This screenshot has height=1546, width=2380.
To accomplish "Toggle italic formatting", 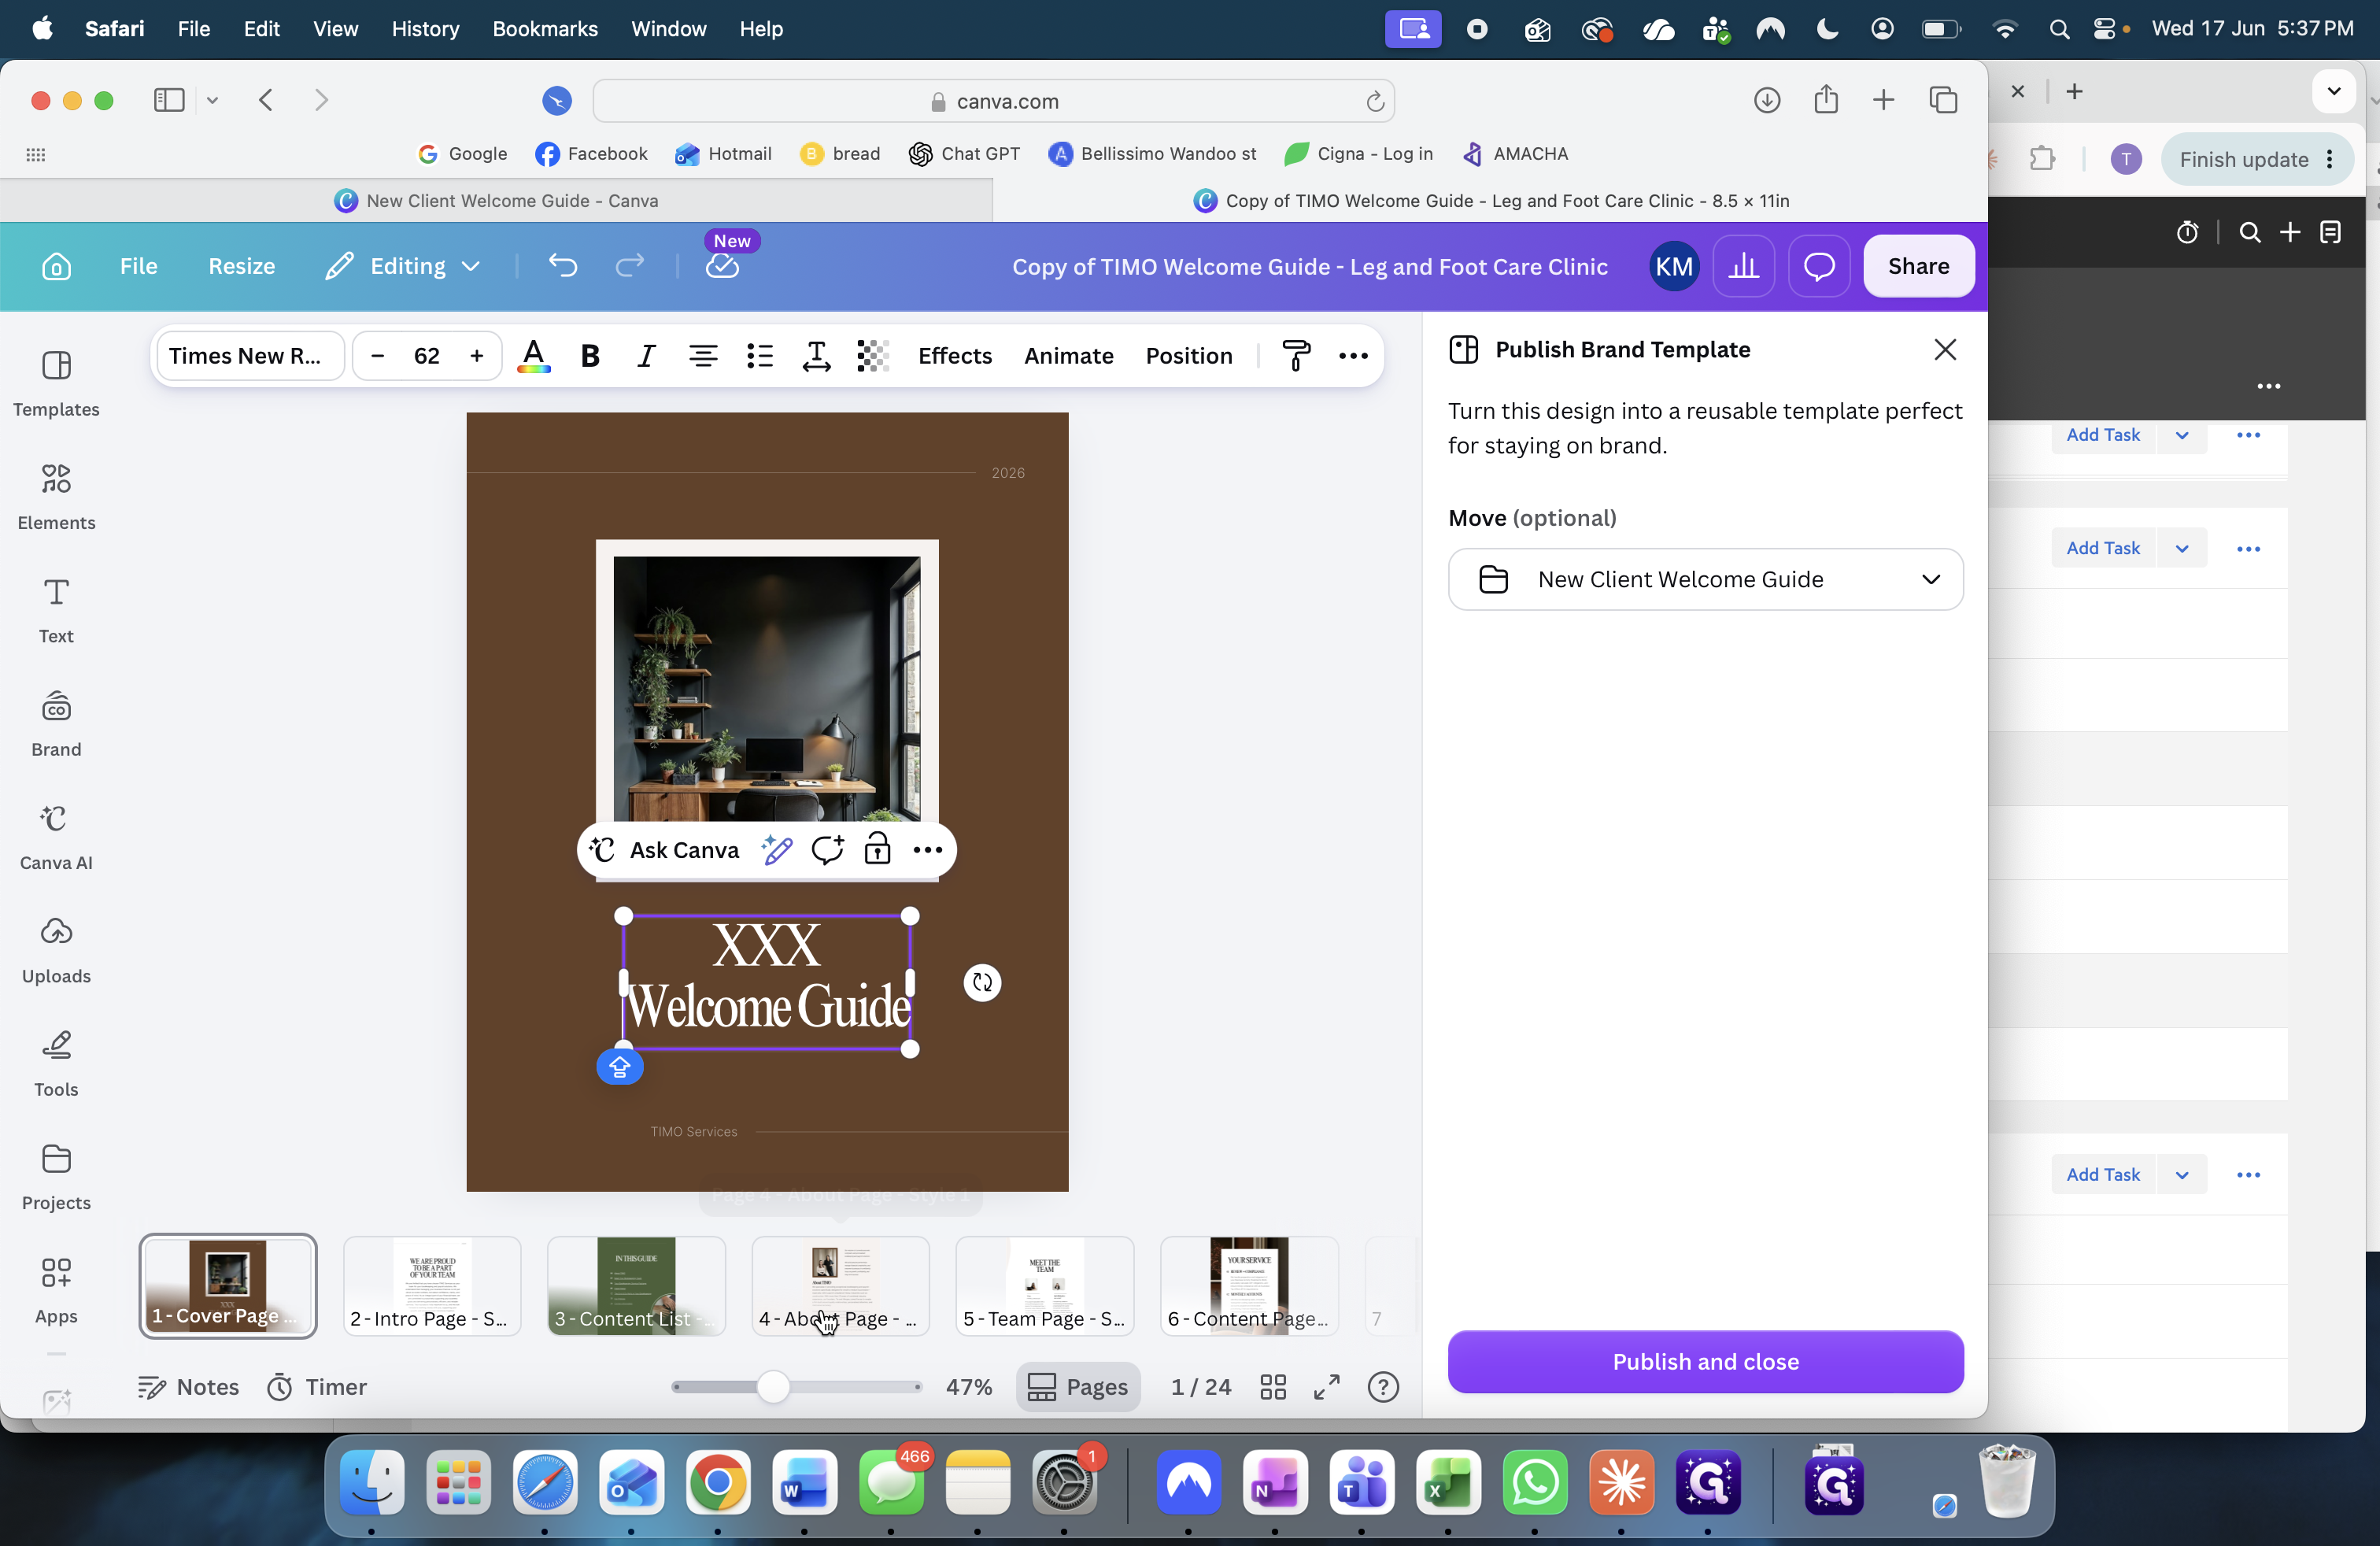I will click(x=647, y=356).
